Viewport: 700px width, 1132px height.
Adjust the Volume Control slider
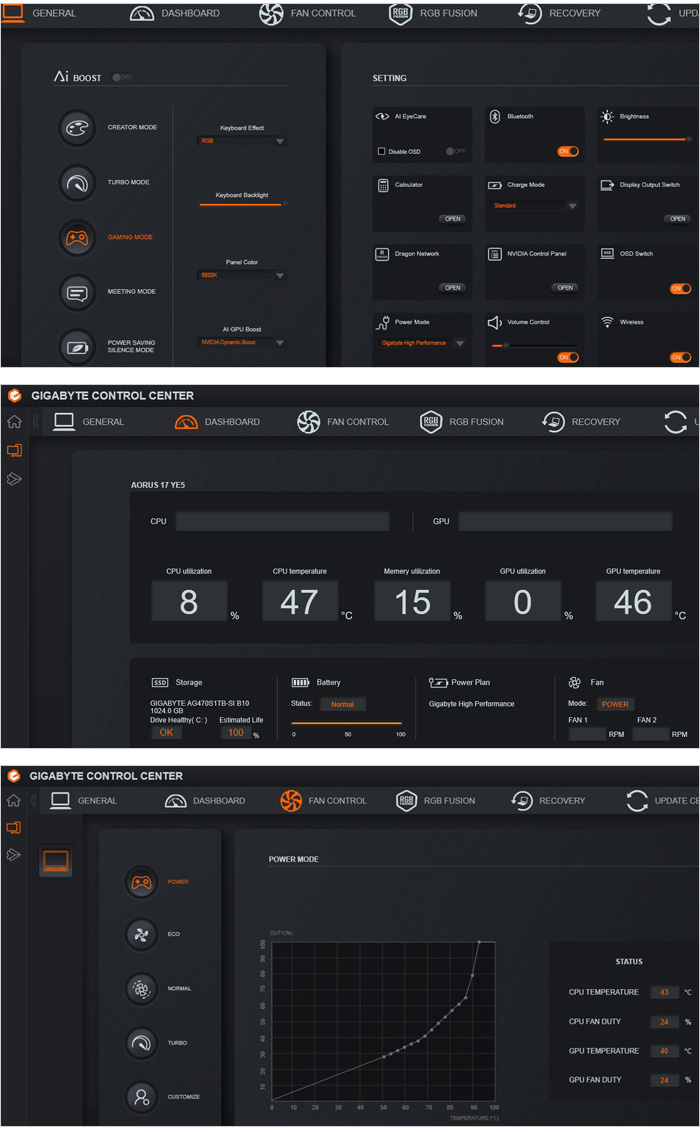[535, 346]
